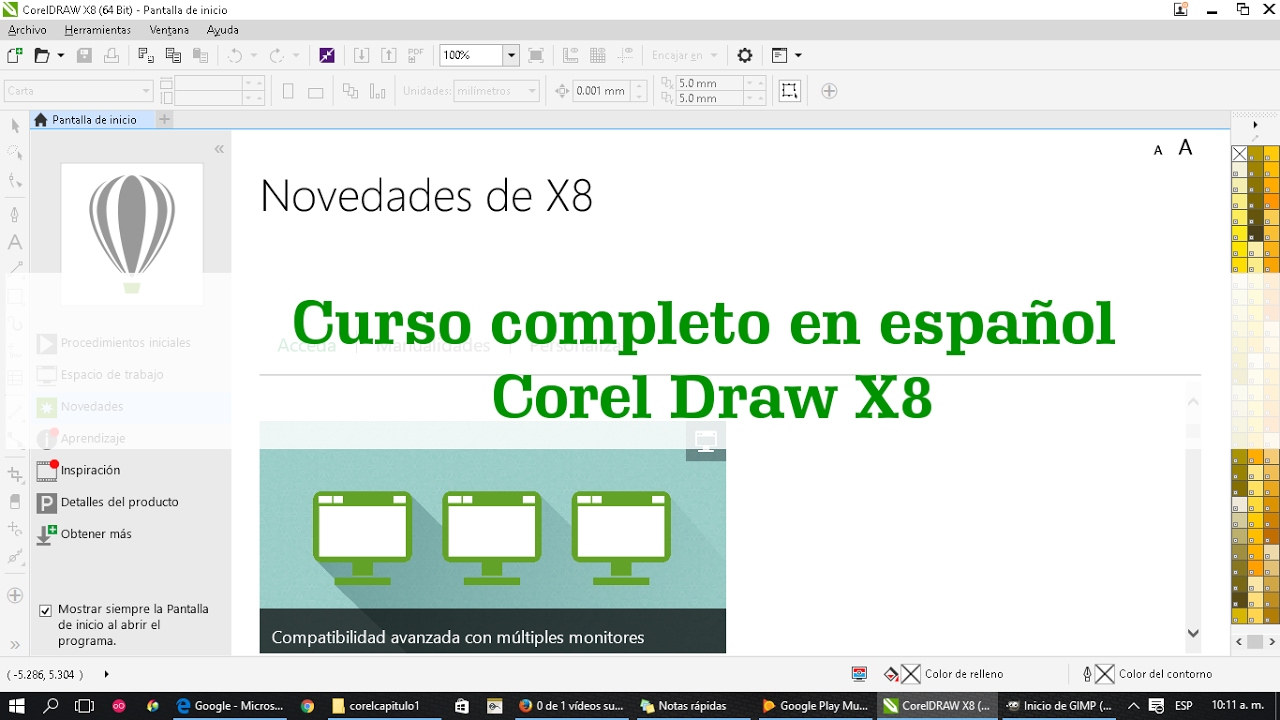Image resolution: width=1280 pixels, height=720 pixels.
Task: Uncheck Mostrar siempre la Pantalla de inicio
Action: 45,610
